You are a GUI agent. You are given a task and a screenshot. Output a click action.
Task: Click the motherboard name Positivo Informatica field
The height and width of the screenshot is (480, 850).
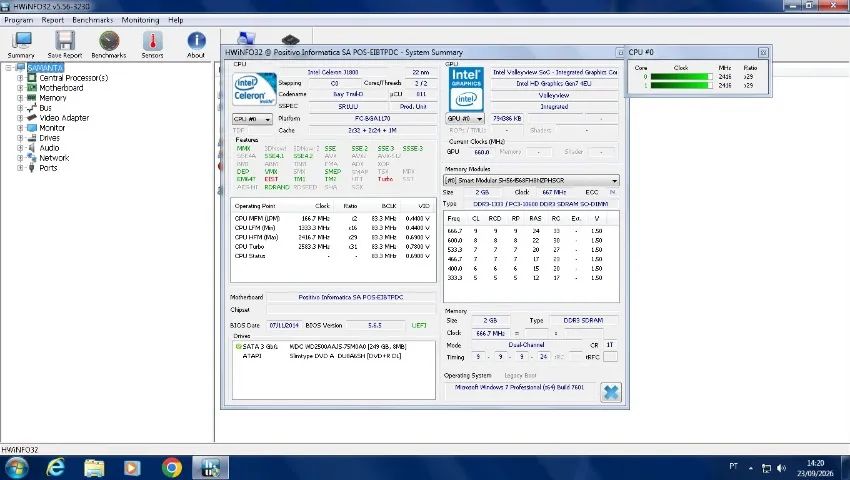(x=351, y=297)
